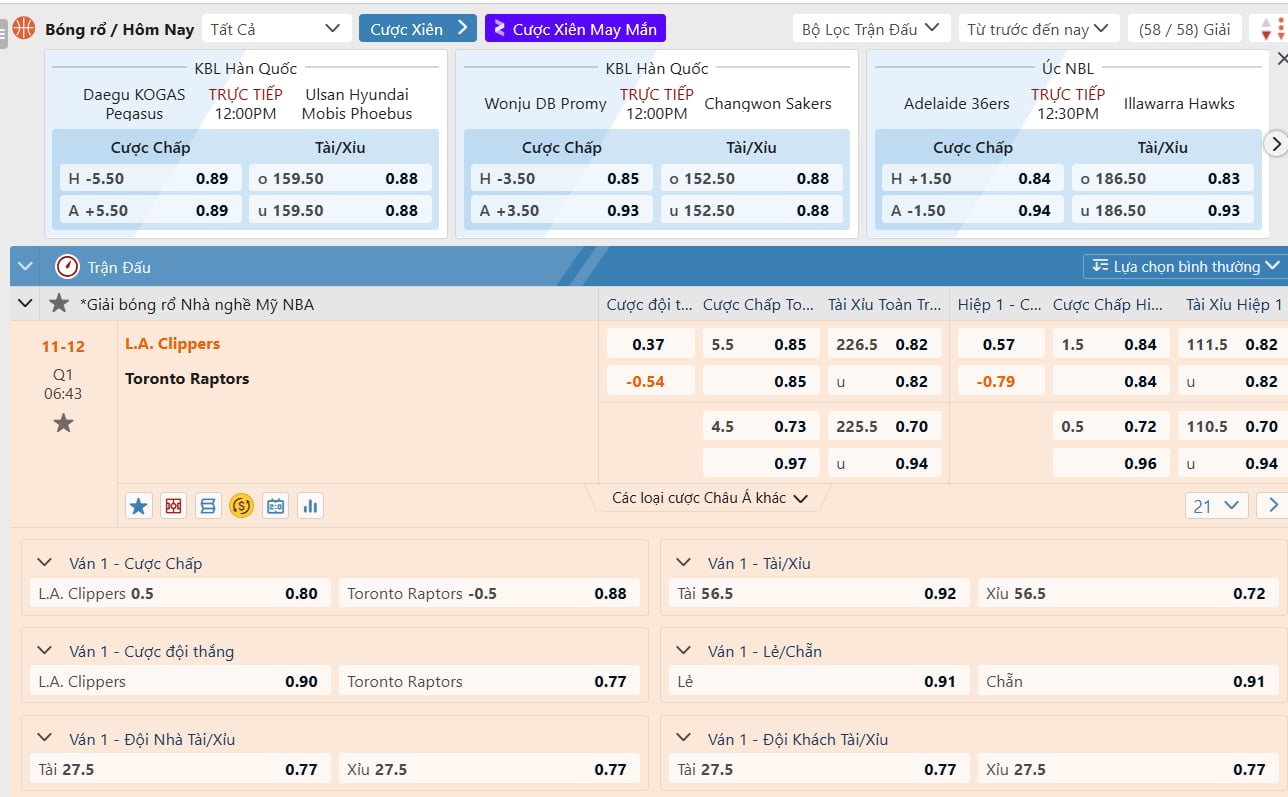Select first half handicap 1.5 odds 0.84

[1111, 344]
